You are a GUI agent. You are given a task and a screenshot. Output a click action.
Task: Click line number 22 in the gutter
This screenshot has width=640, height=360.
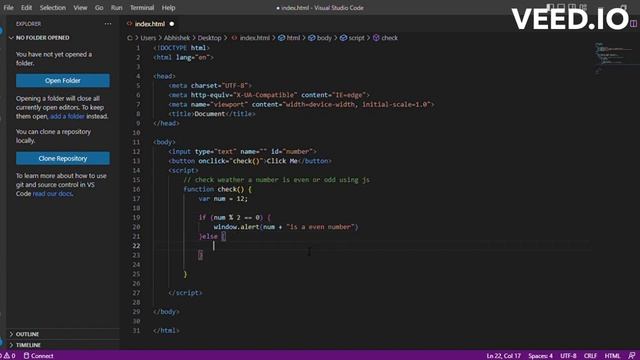(x=136, y=246)
